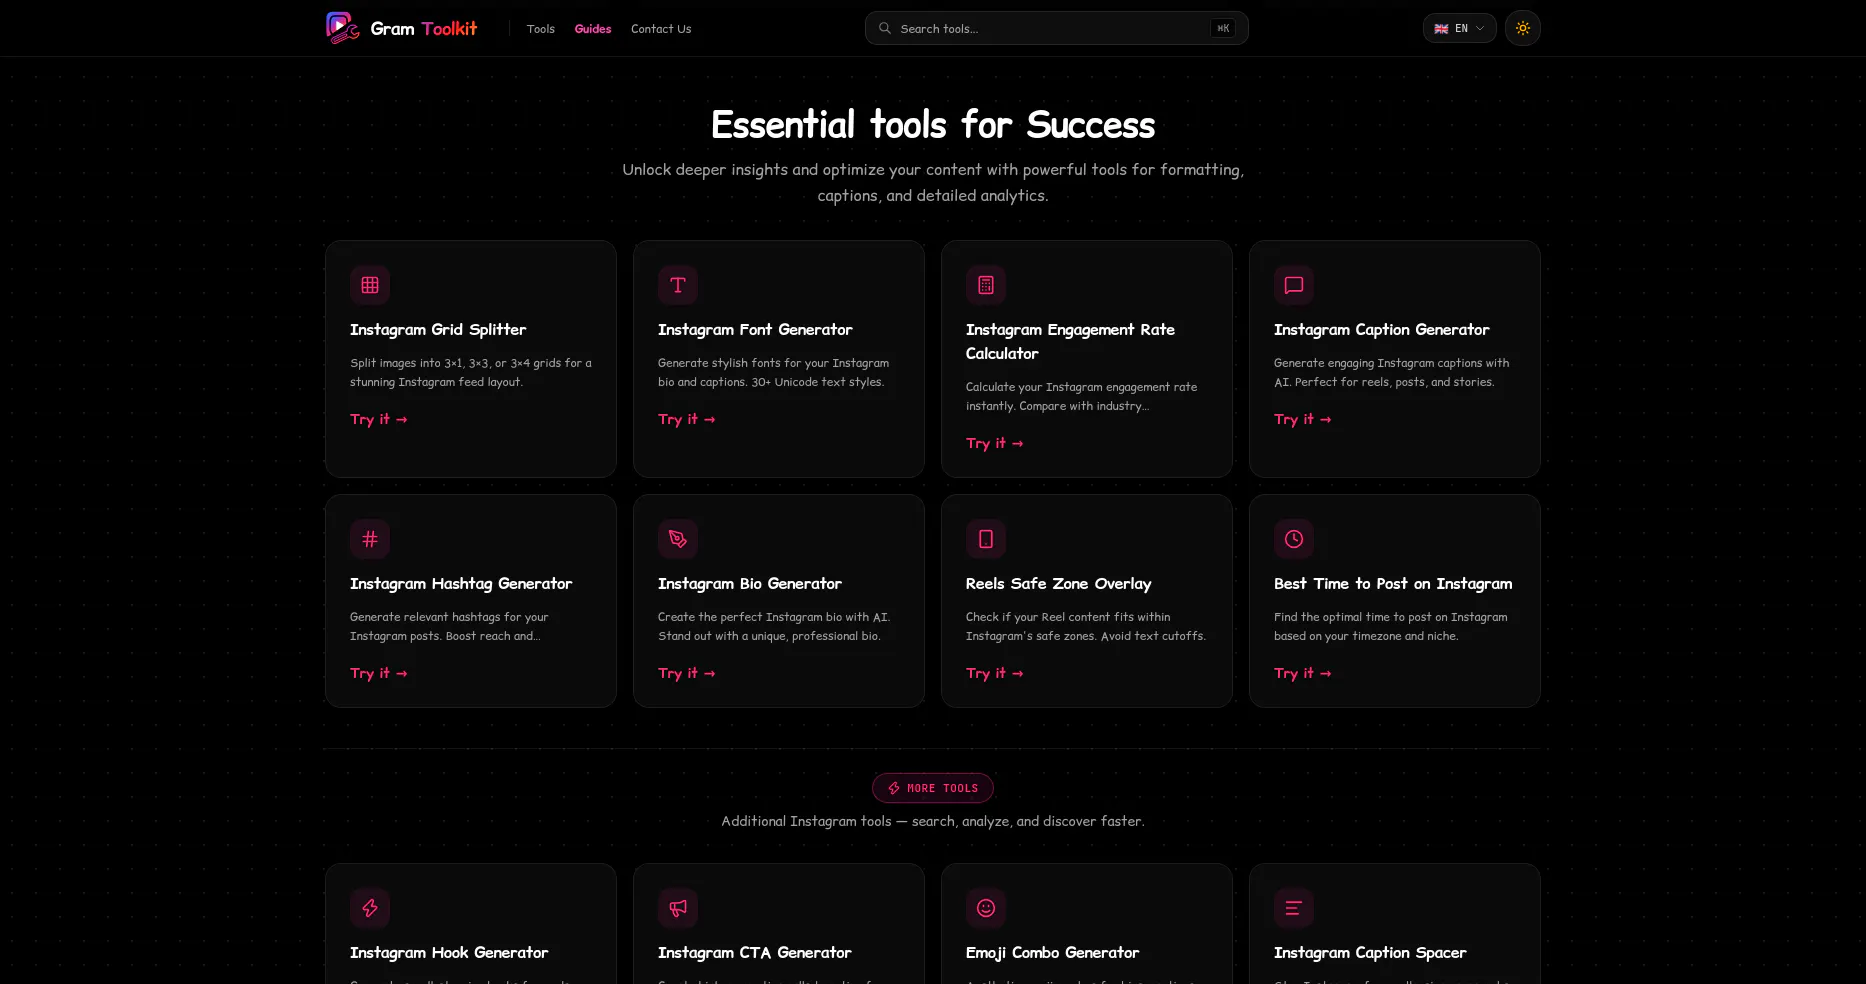Click the Emoji Combo Generator title
This screenshot has height=984, width=1866.
(1053, 953)
